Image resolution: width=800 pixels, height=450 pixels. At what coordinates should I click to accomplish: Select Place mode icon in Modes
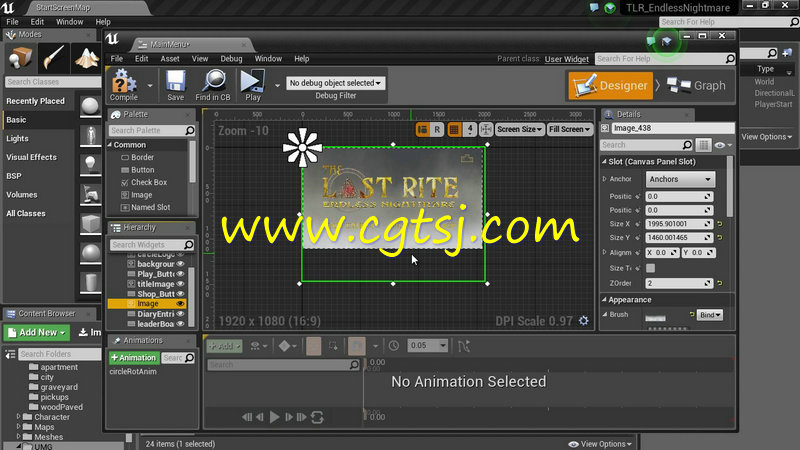(20, 58)
